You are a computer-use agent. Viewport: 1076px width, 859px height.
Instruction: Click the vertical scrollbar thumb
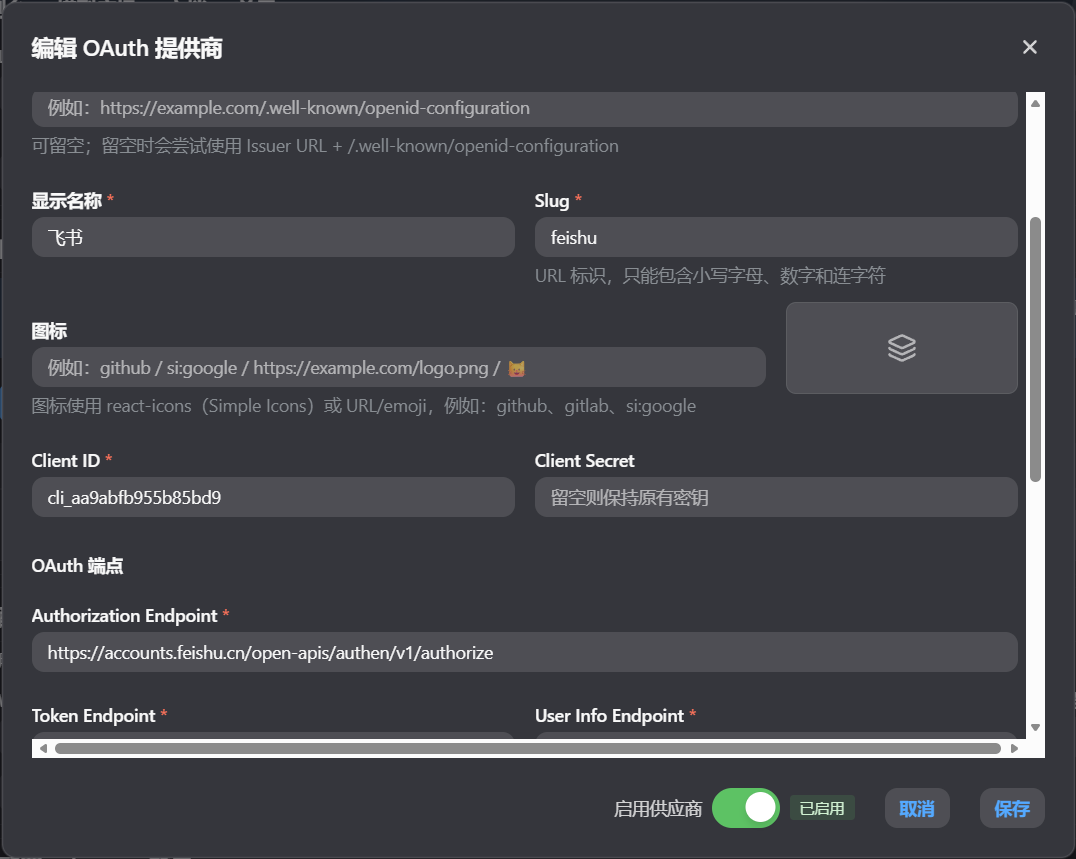(x=1036, y=350)
